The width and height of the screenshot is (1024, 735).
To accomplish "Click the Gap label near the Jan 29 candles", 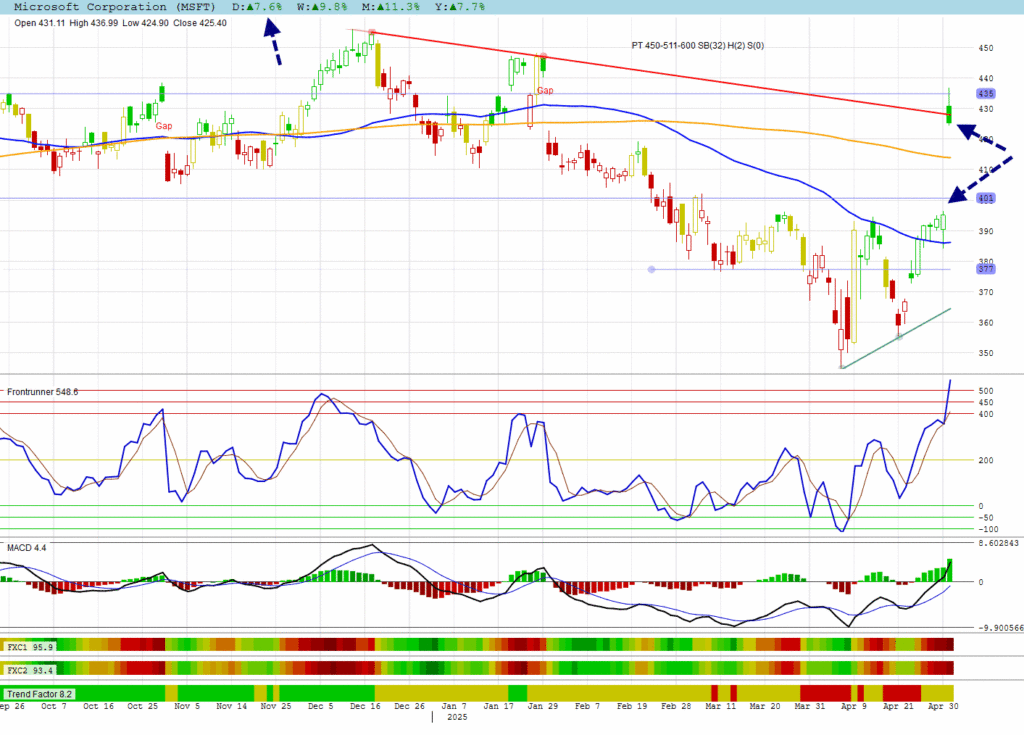I will [x=545, y=91].
